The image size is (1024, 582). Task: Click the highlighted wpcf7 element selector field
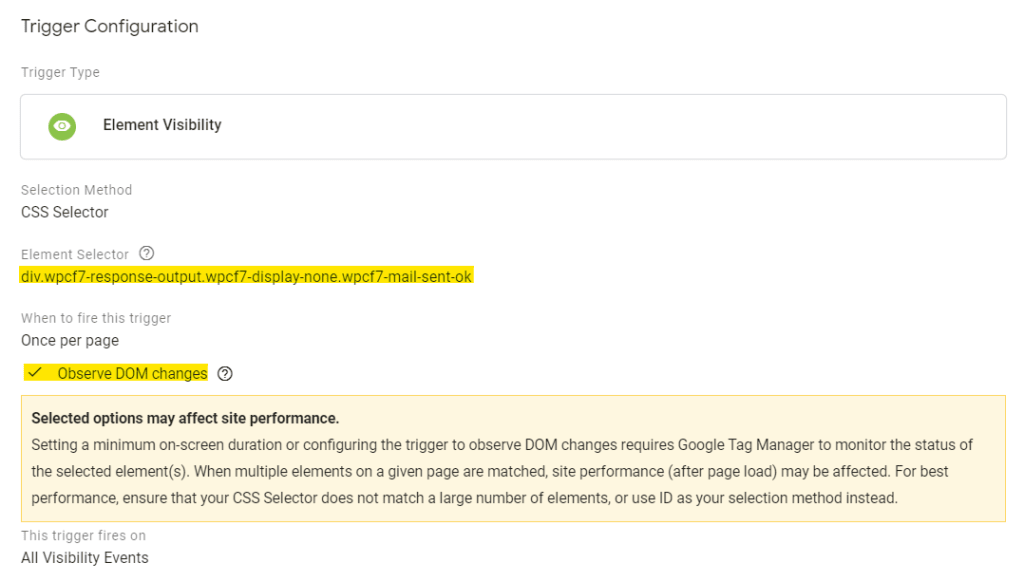(x=246, y=276)
